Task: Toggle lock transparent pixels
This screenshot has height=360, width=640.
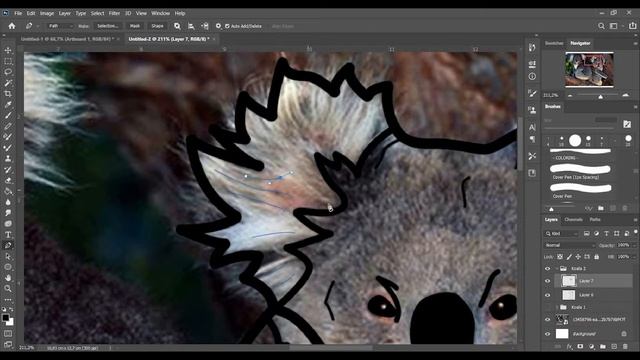Action: 560,257
